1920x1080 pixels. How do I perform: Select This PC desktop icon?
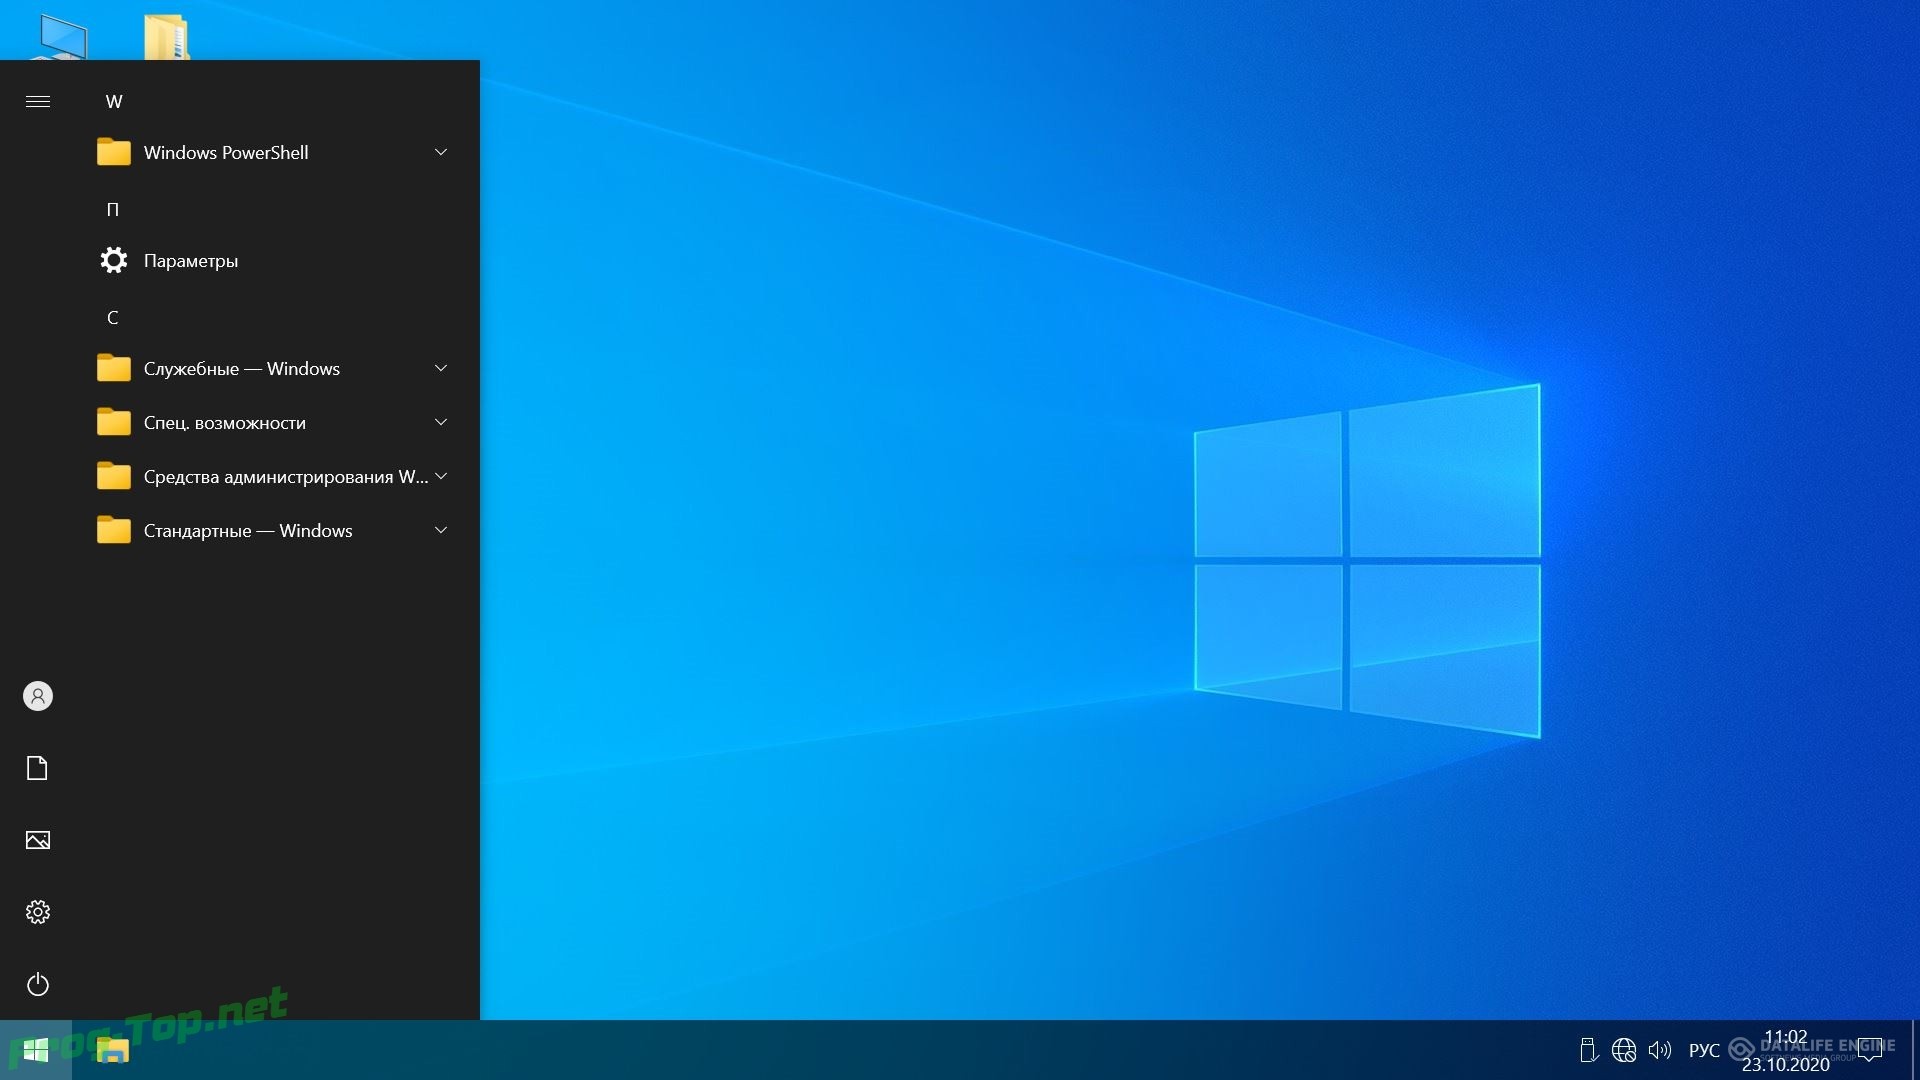tap(62, 38)
